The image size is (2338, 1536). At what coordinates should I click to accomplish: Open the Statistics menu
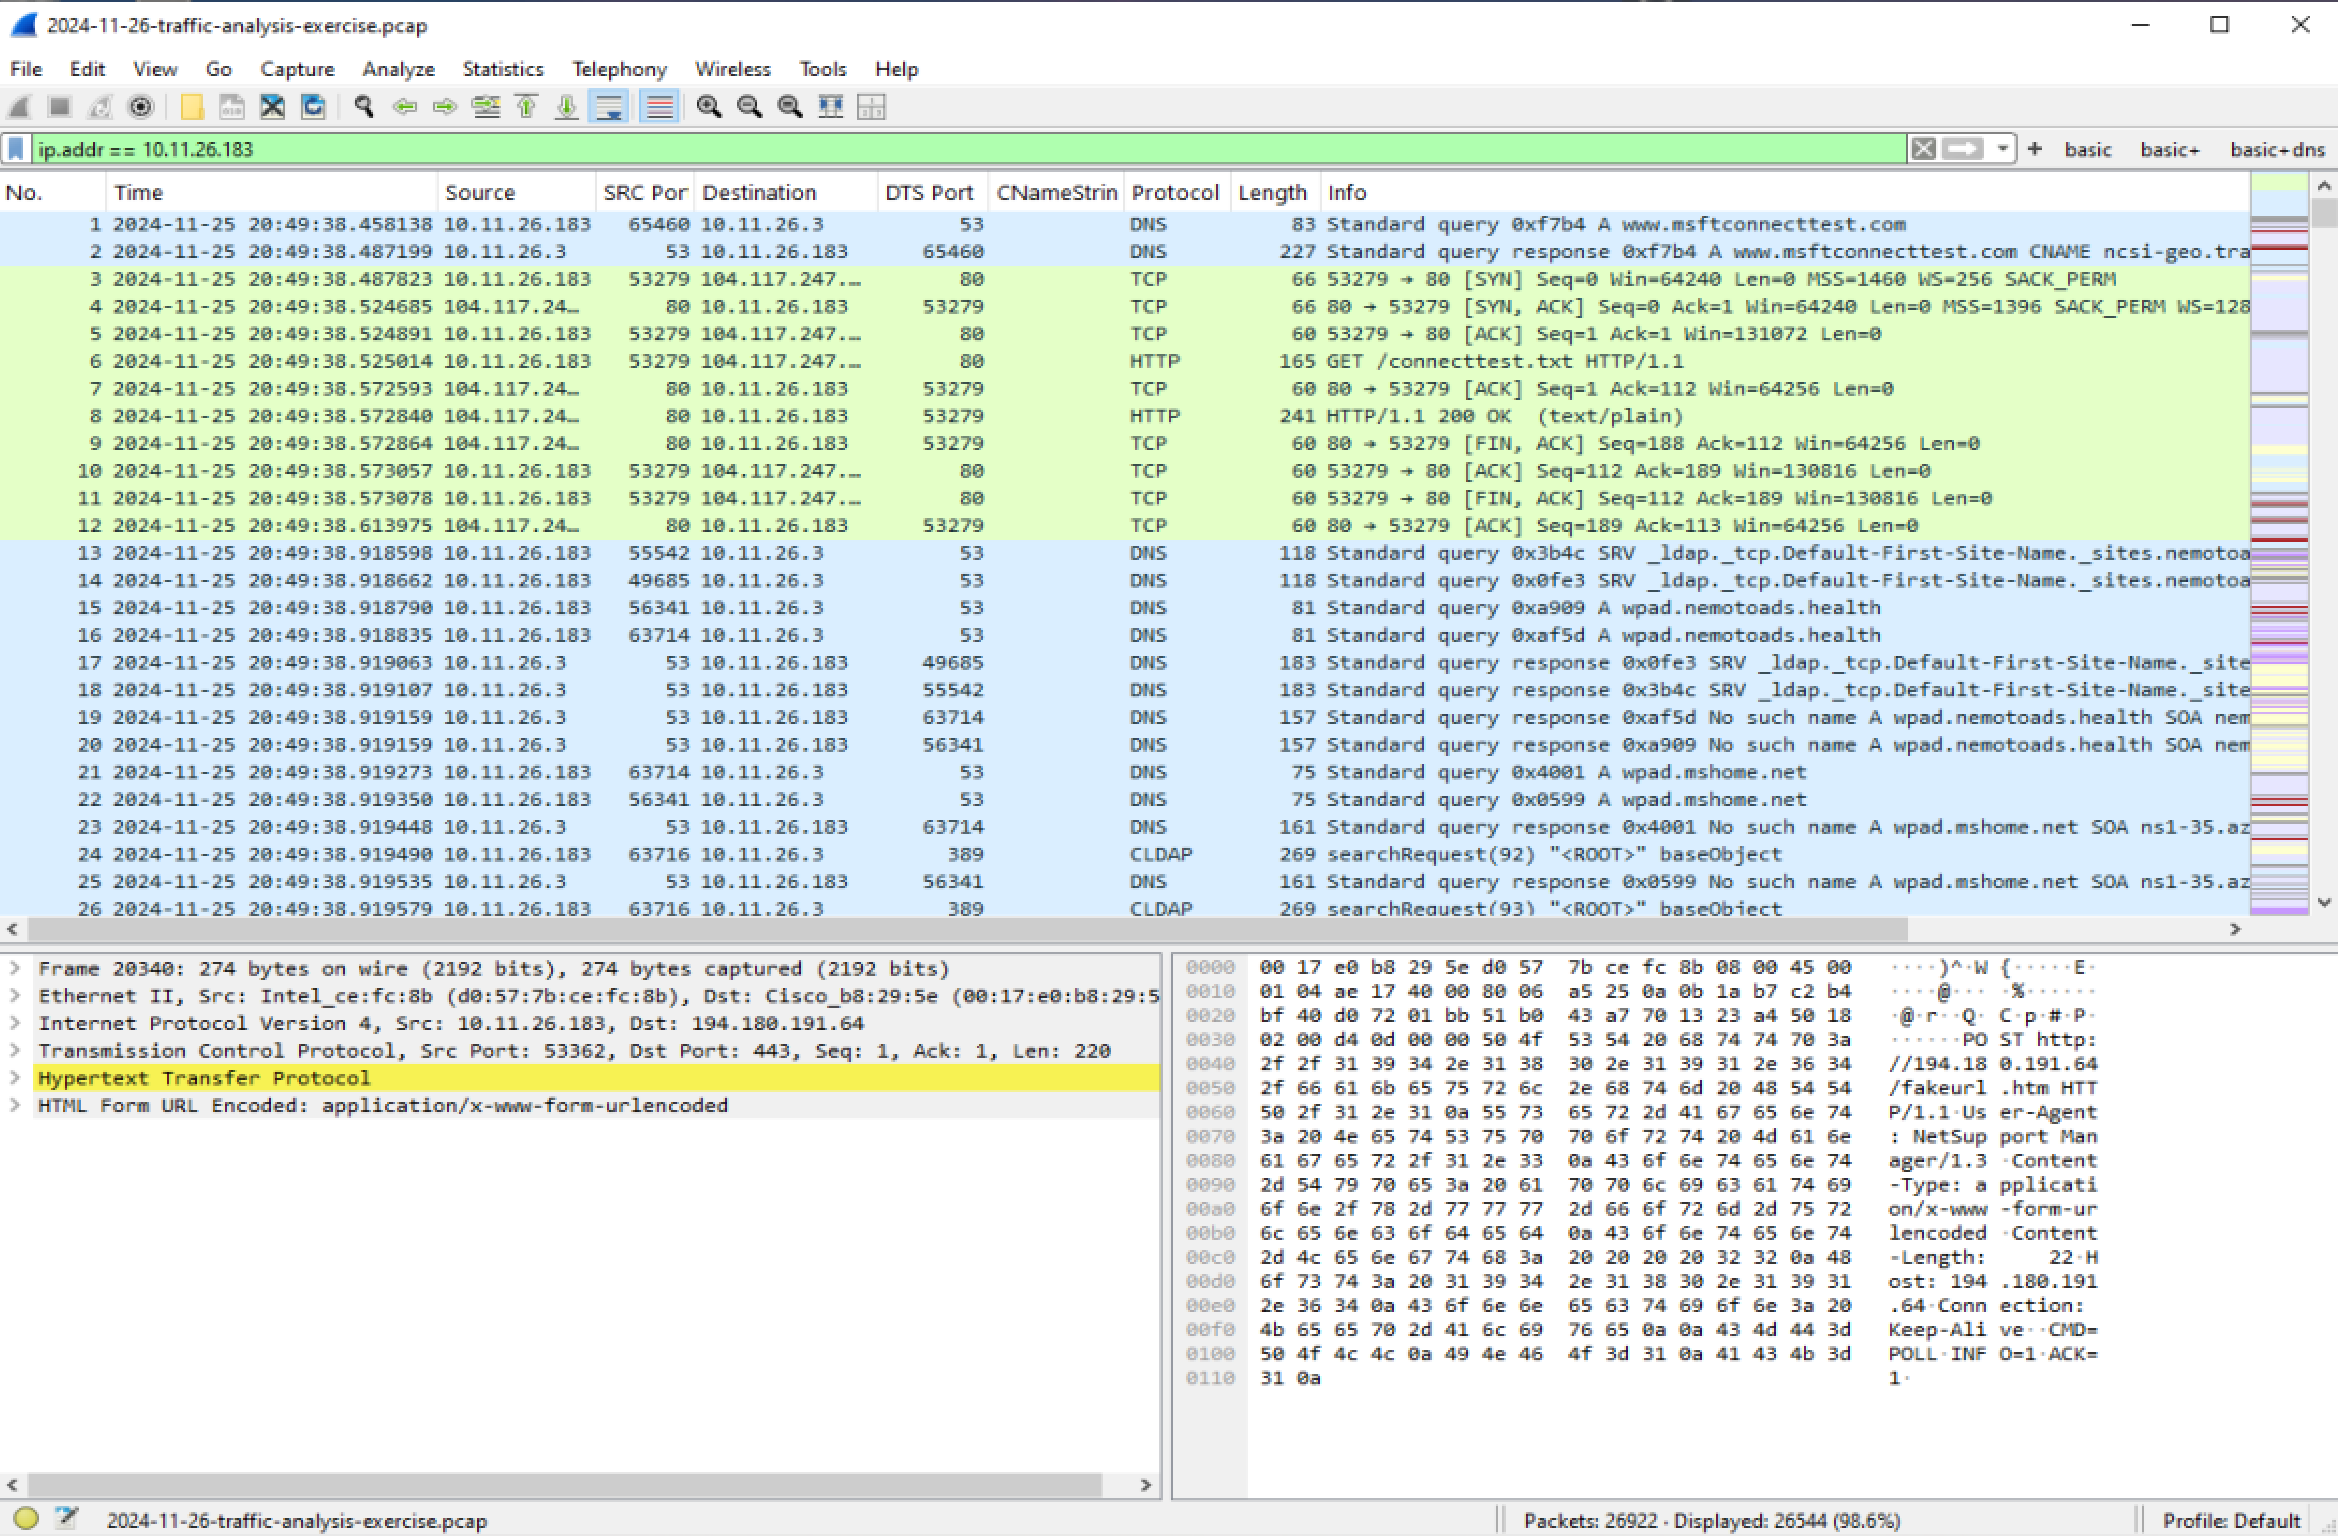coord(503,68)
